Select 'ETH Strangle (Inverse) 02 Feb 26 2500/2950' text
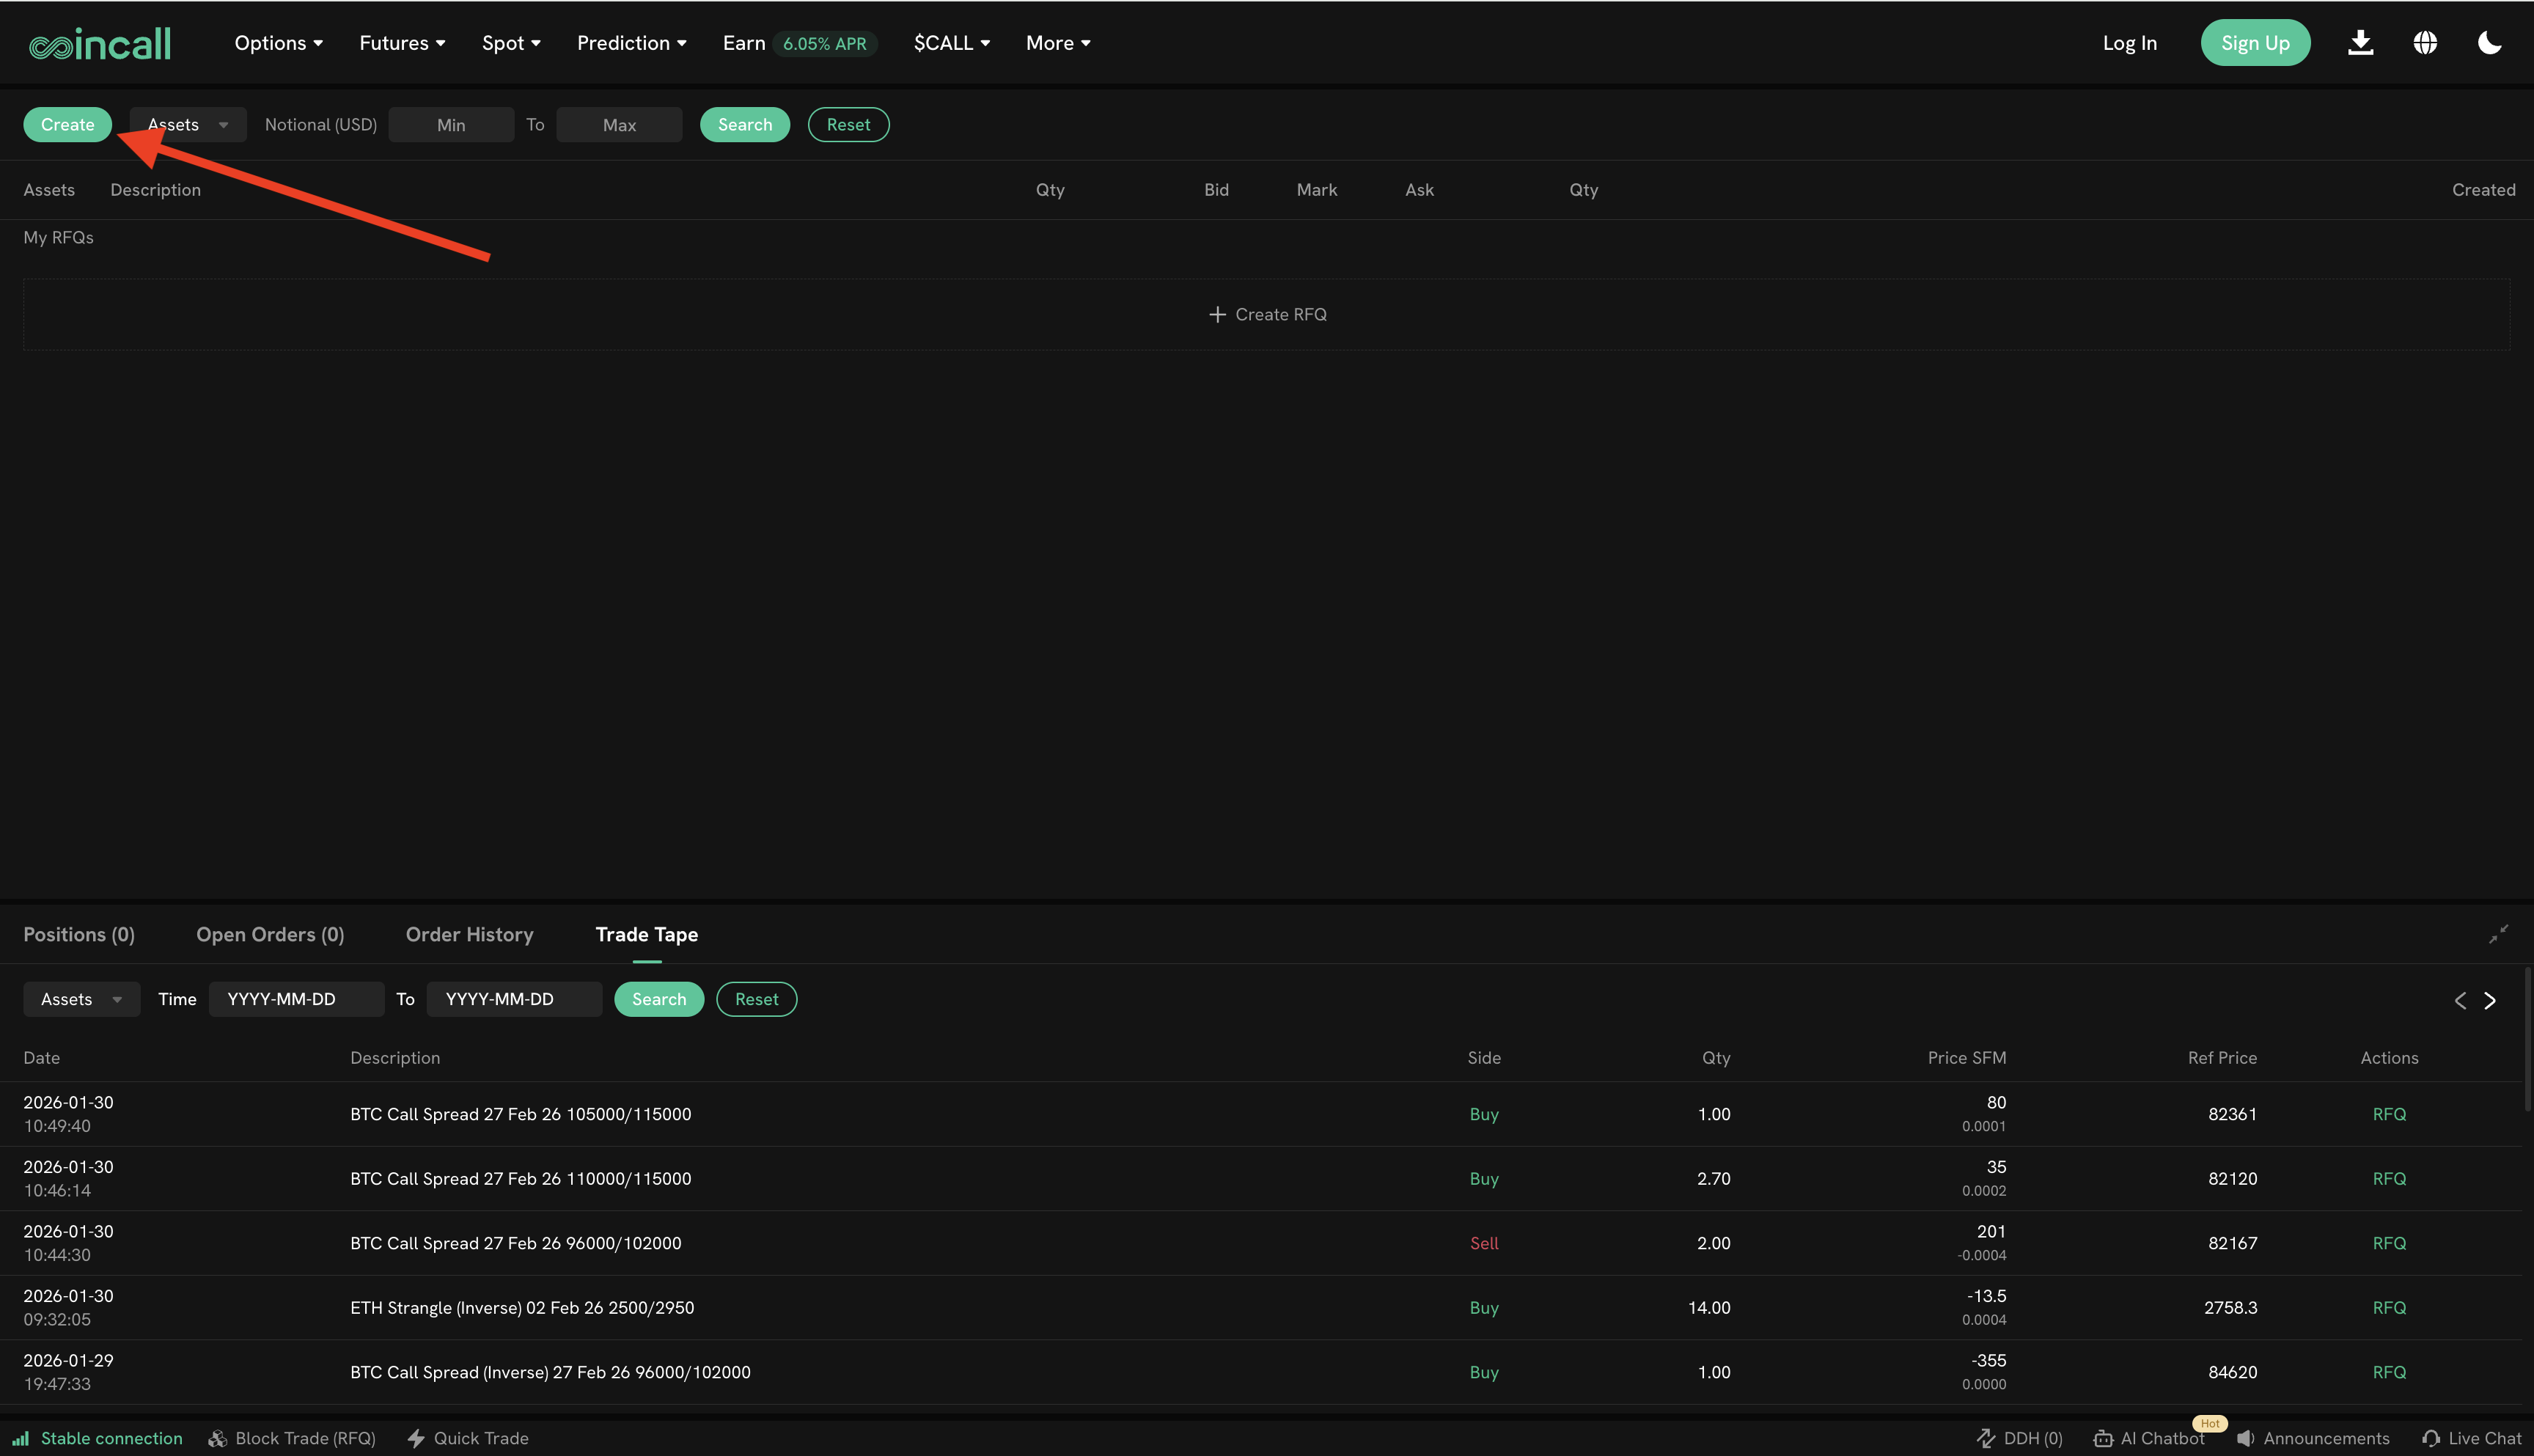The image size is (2534, 1456). (522, 1308)
